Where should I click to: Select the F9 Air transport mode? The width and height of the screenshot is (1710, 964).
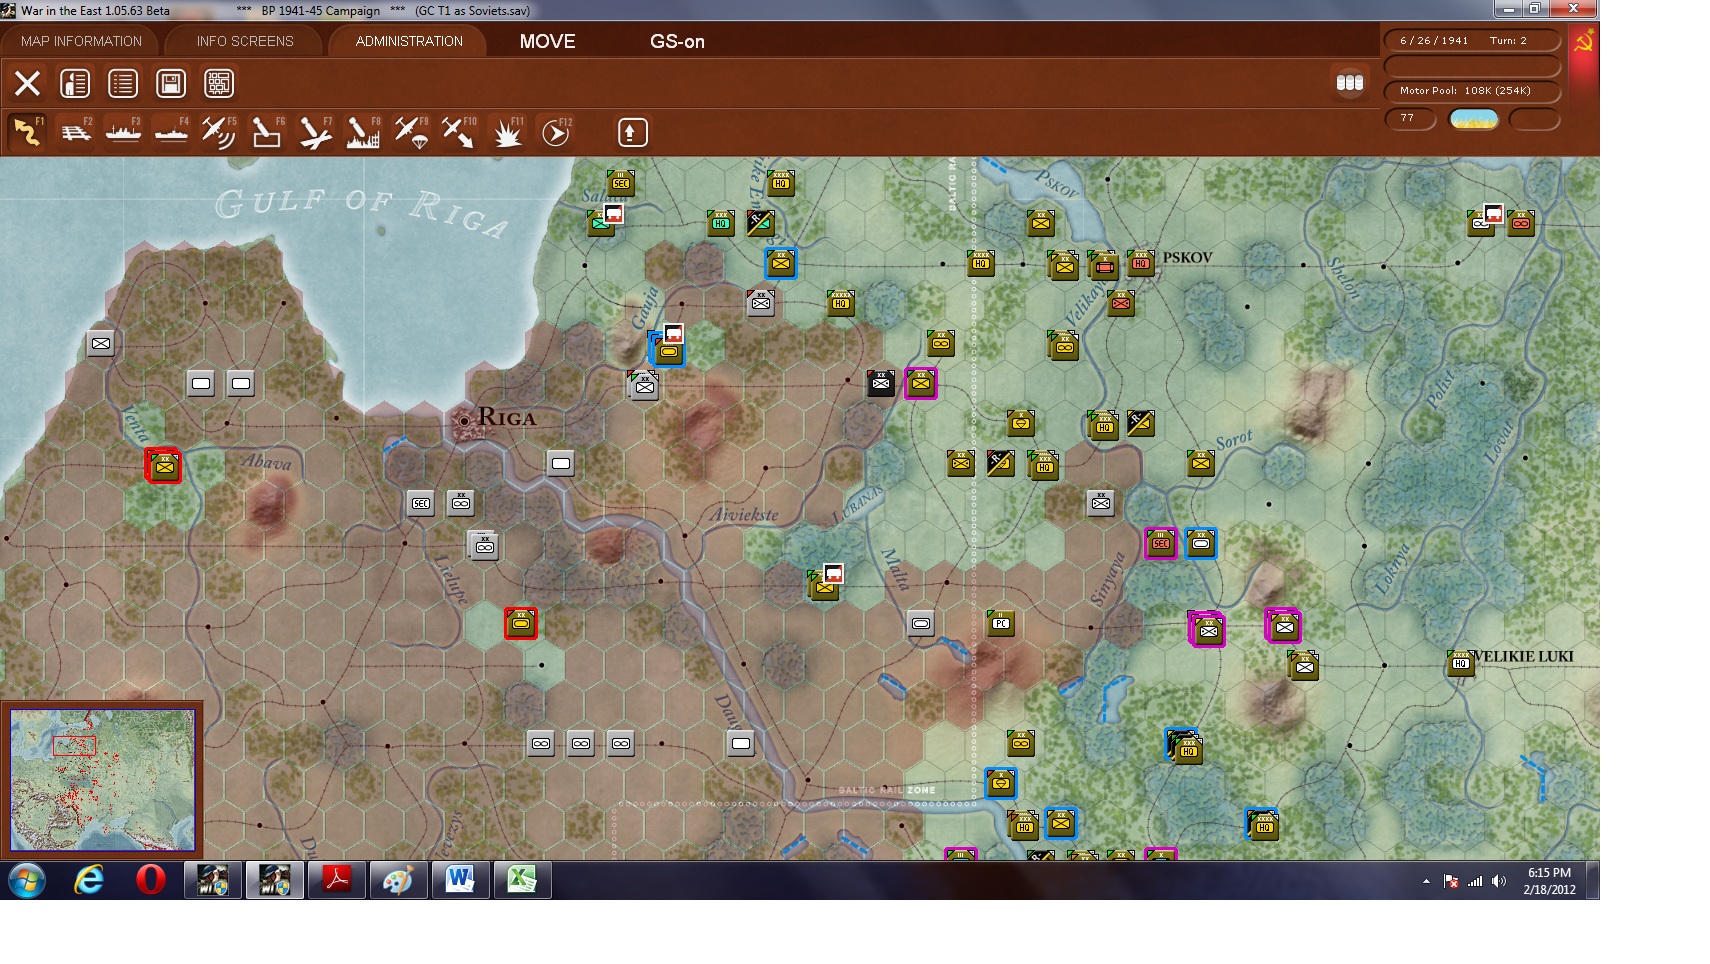411,132
